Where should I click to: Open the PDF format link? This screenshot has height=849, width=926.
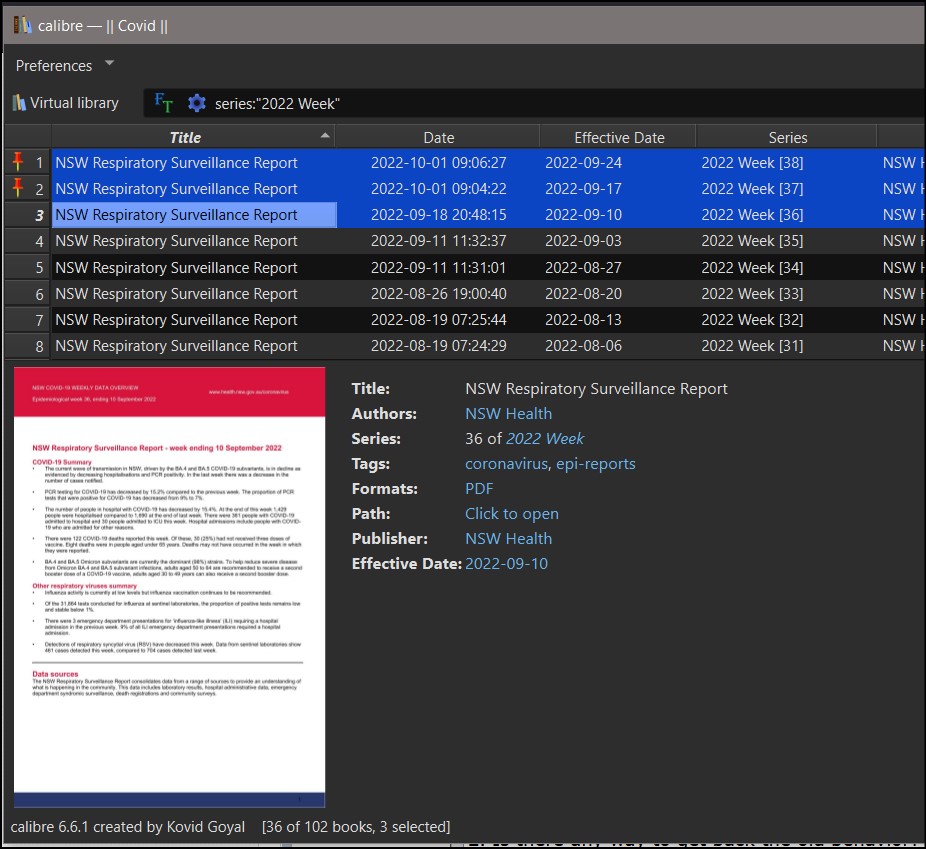(x=479, y=489)
